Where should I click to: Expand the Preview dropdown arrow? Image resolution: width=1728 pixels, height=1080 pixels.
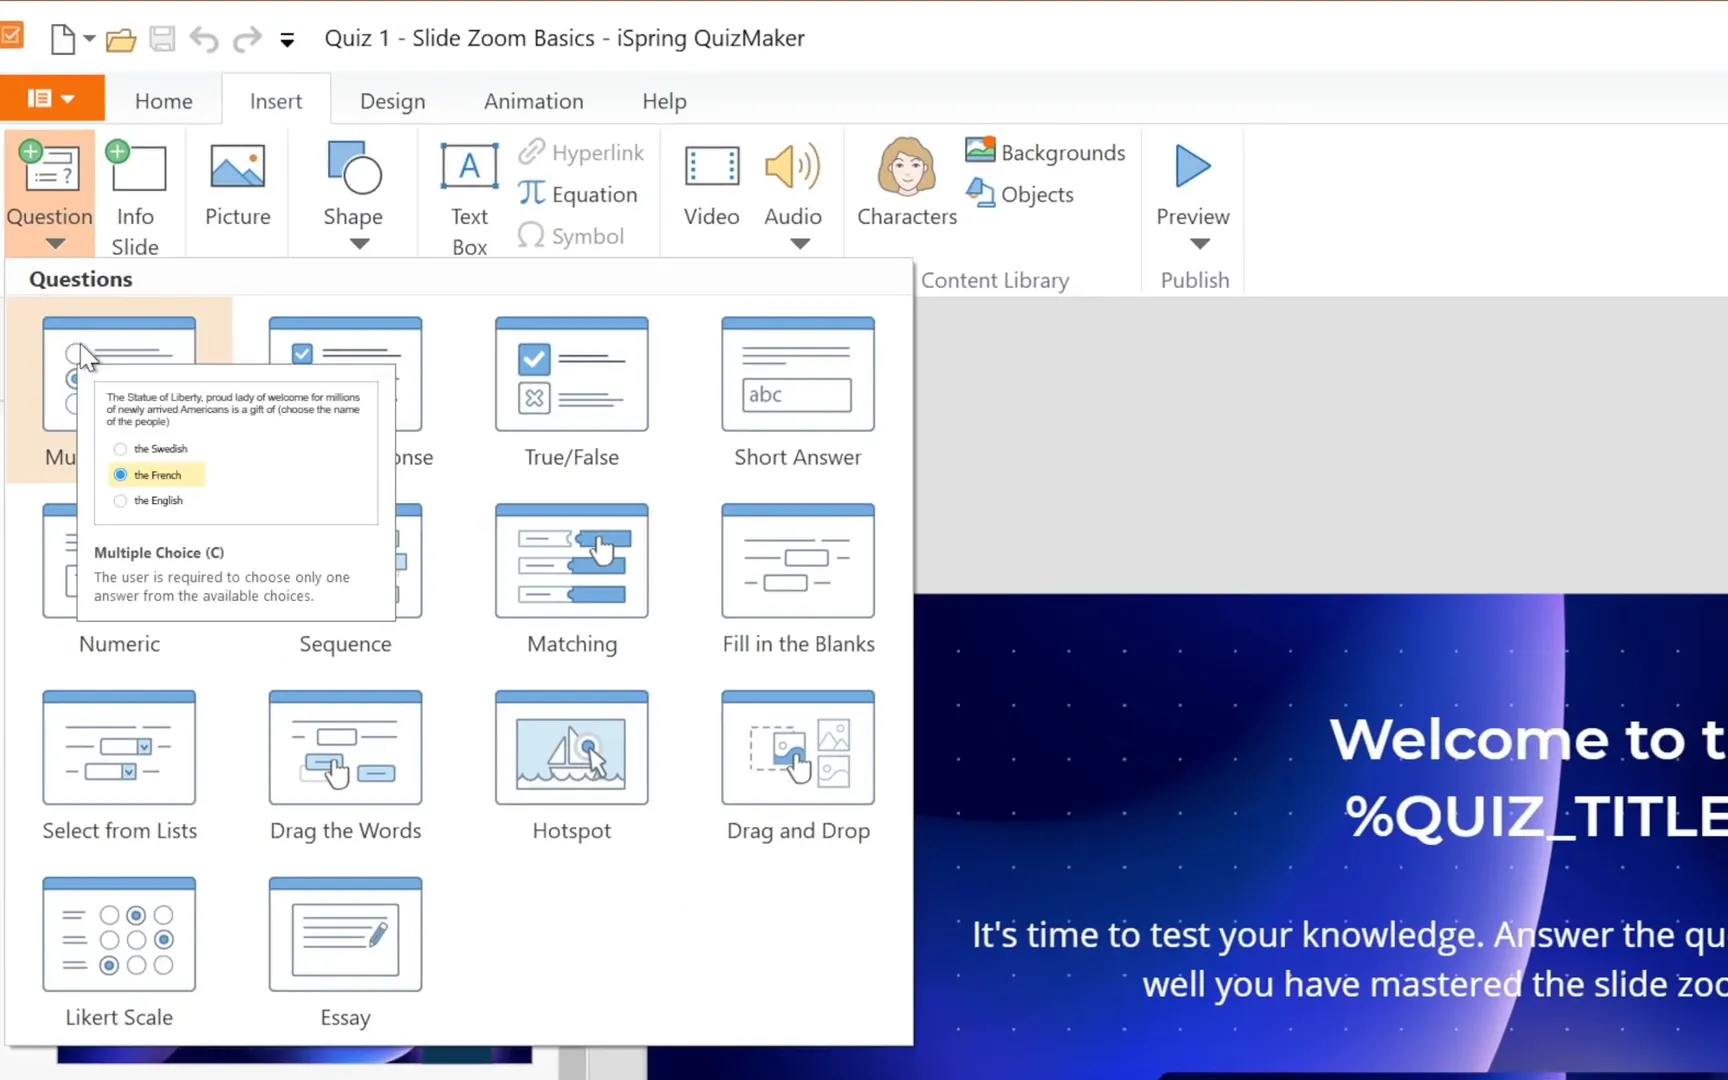[1200, 243]
